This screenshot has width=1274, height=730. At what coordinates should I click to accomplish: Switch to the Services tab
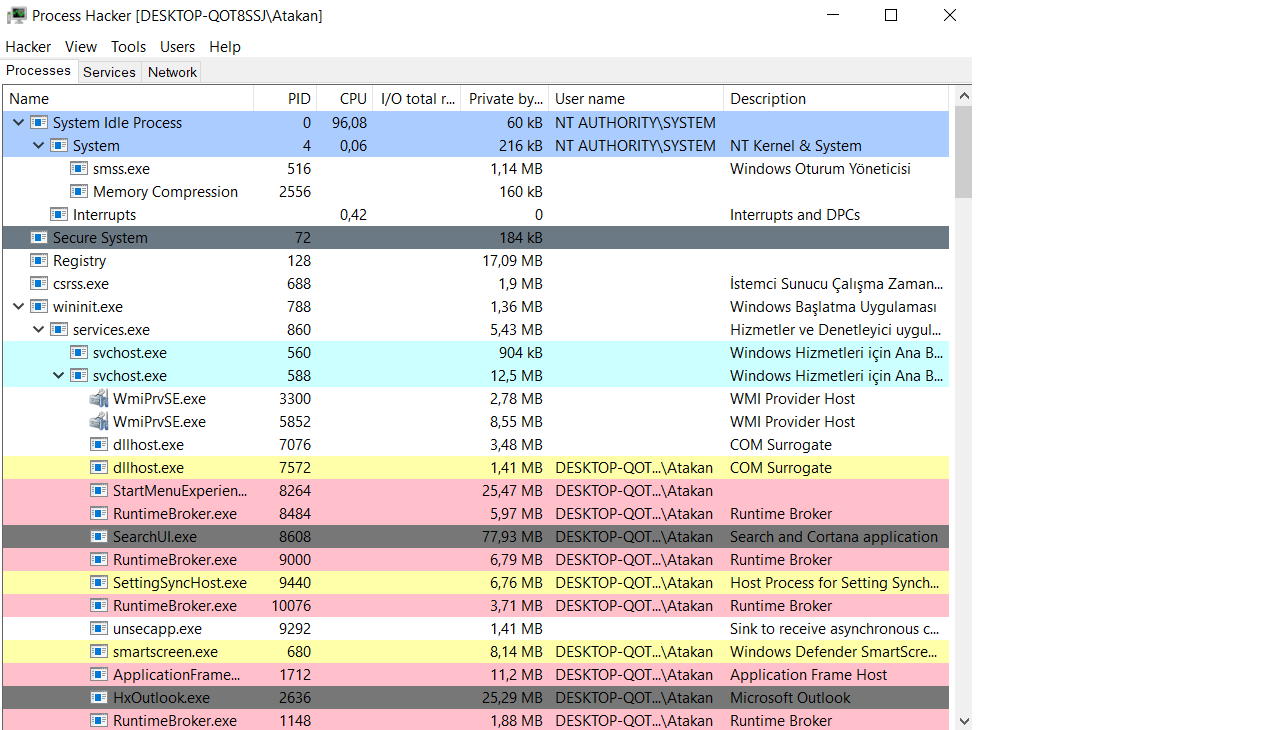[x=109, y=72]
